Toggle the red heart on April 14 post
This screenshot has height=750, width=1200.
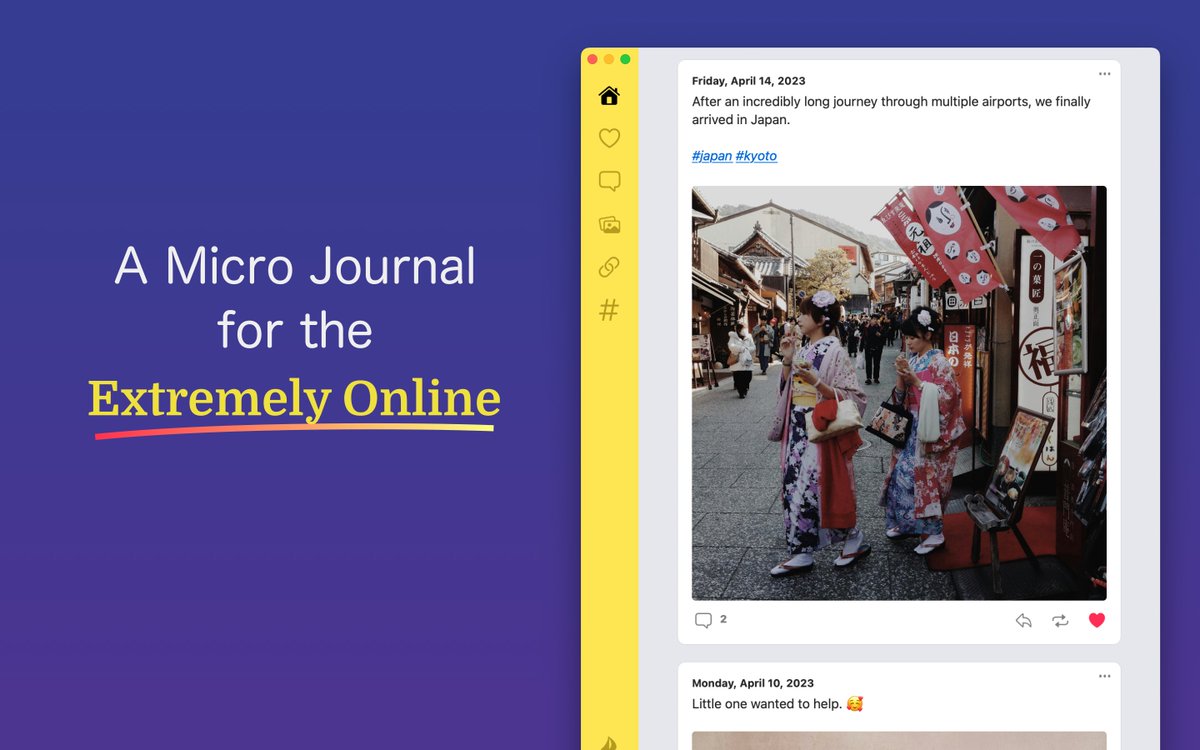tap(1097, 620)
